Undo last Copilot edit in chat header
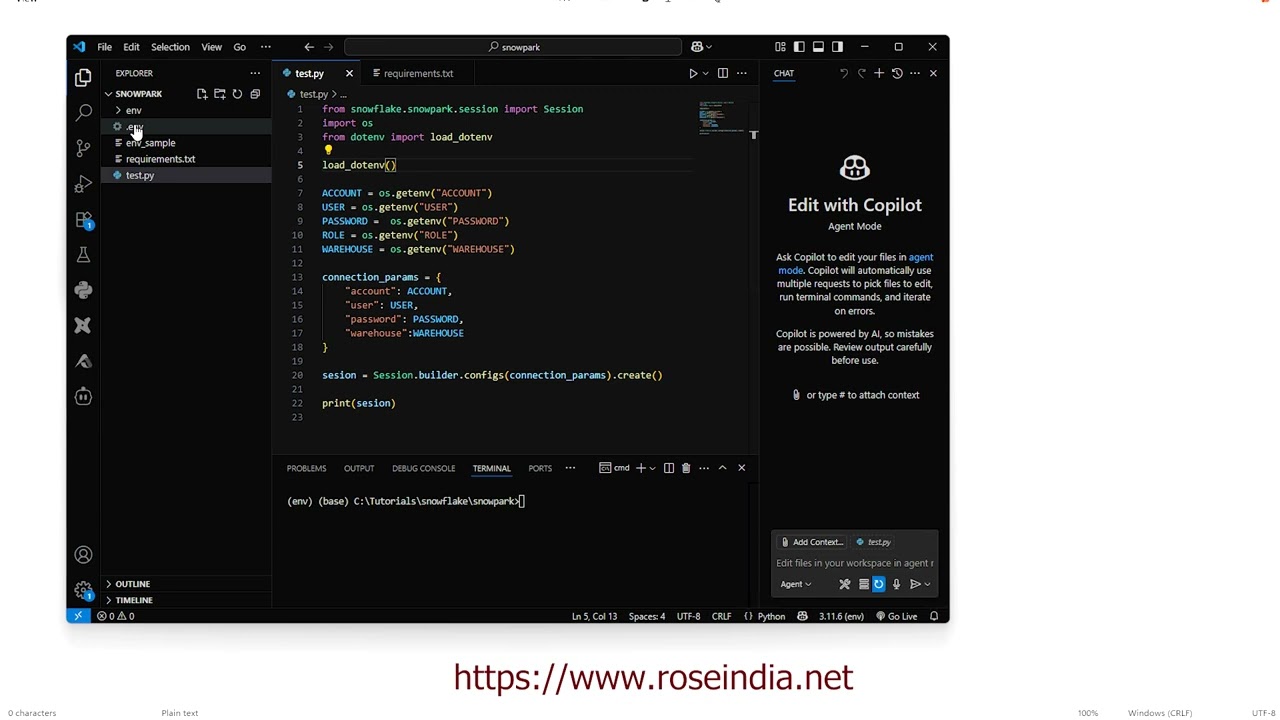The height and width of the screenshot is (720, 1280). [843, 73]
